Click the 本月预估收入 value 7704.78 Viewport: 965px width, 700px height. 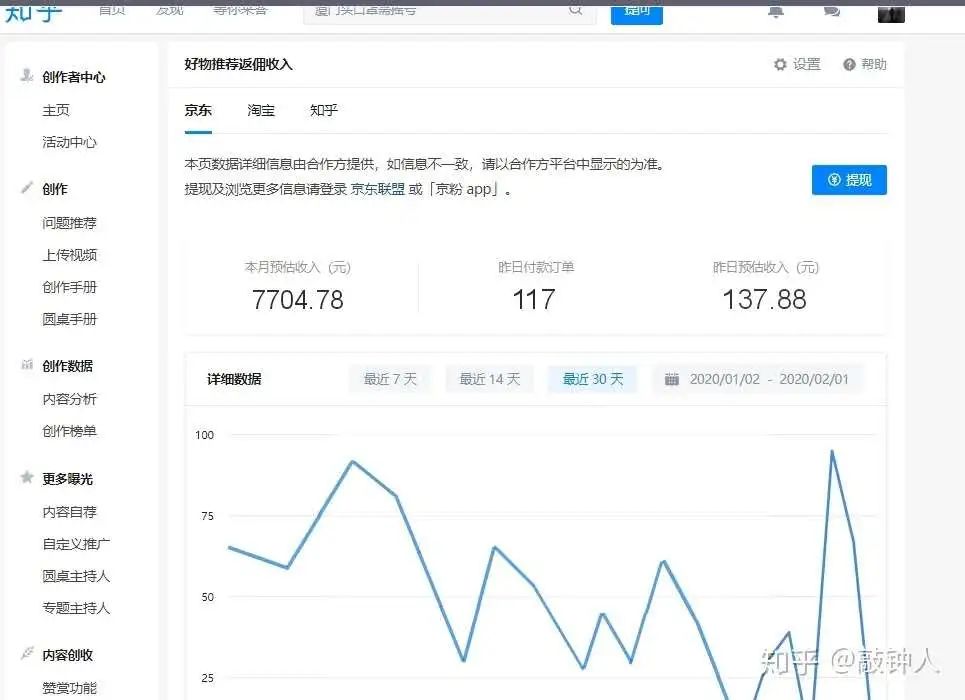pos(298,300)
